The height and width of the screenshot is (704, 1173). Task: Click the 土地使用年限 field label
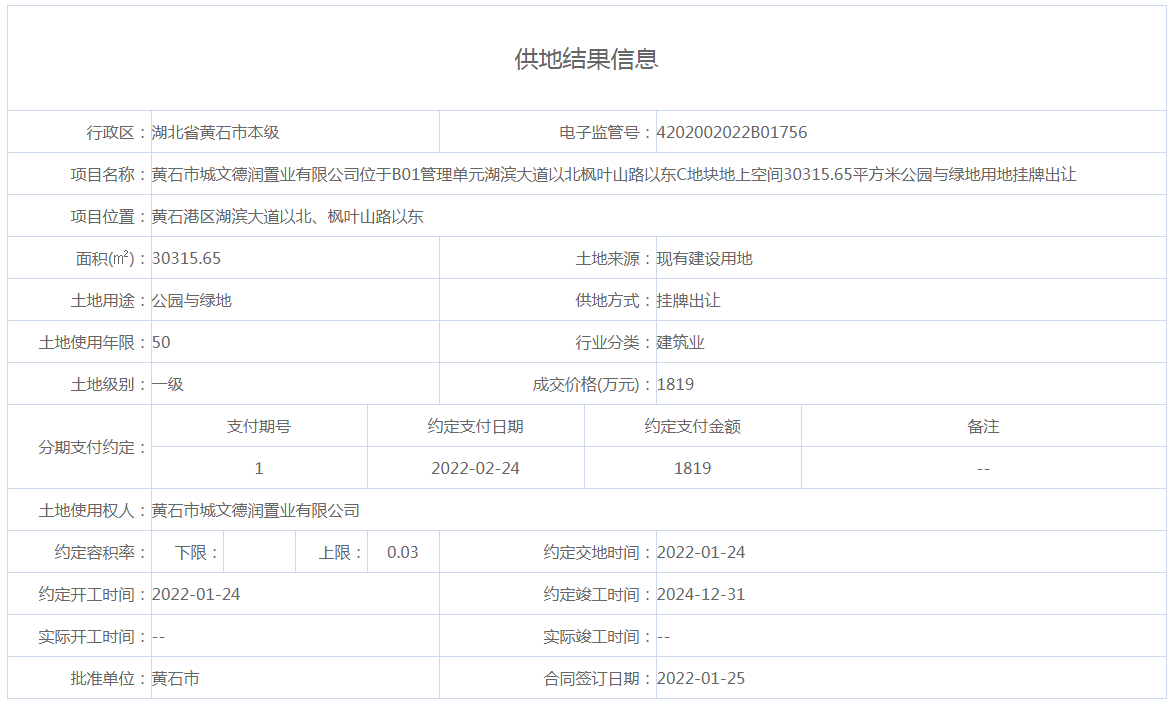tap(94, 342)
